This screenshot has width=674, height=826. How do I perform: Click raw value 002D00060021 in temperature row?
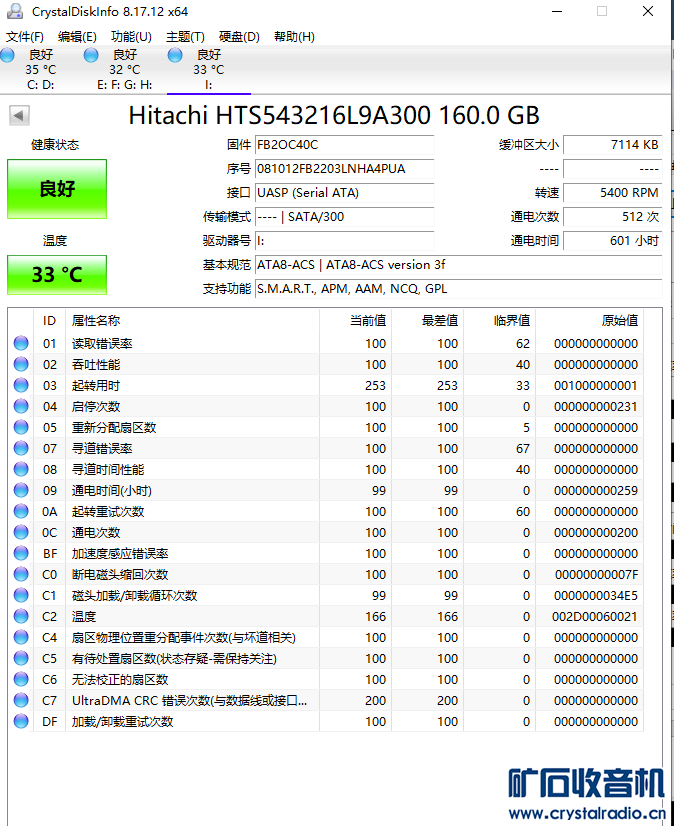point(595,616)
